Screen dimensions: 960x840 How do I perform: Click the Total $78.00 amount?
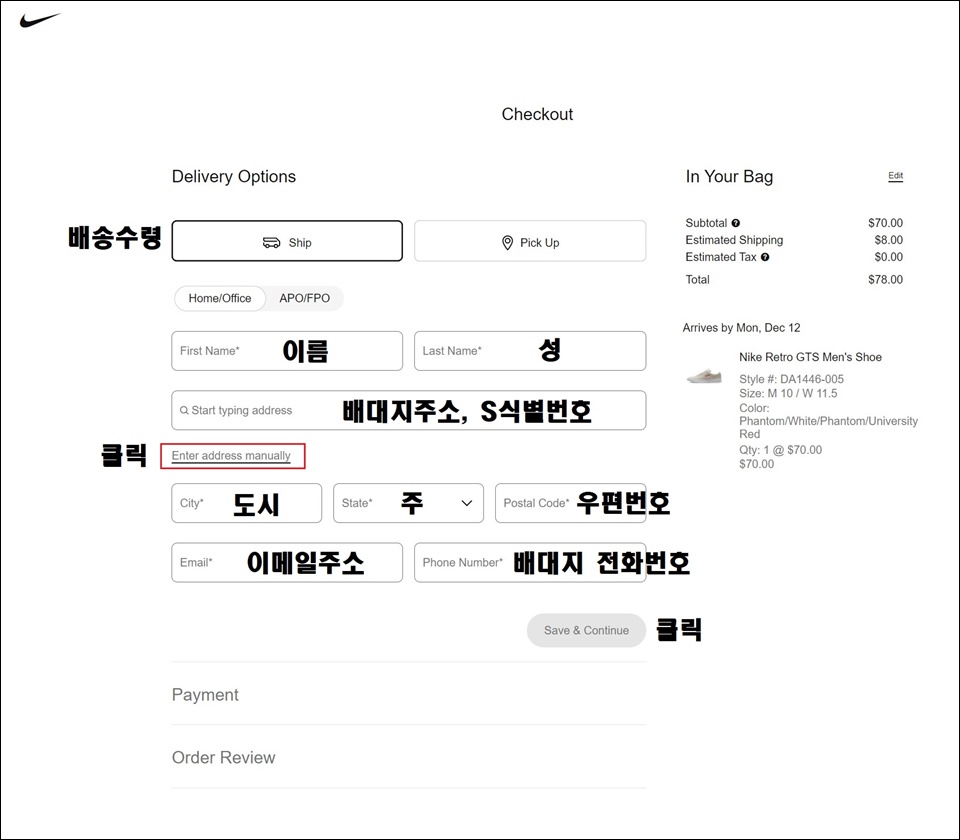885,279
